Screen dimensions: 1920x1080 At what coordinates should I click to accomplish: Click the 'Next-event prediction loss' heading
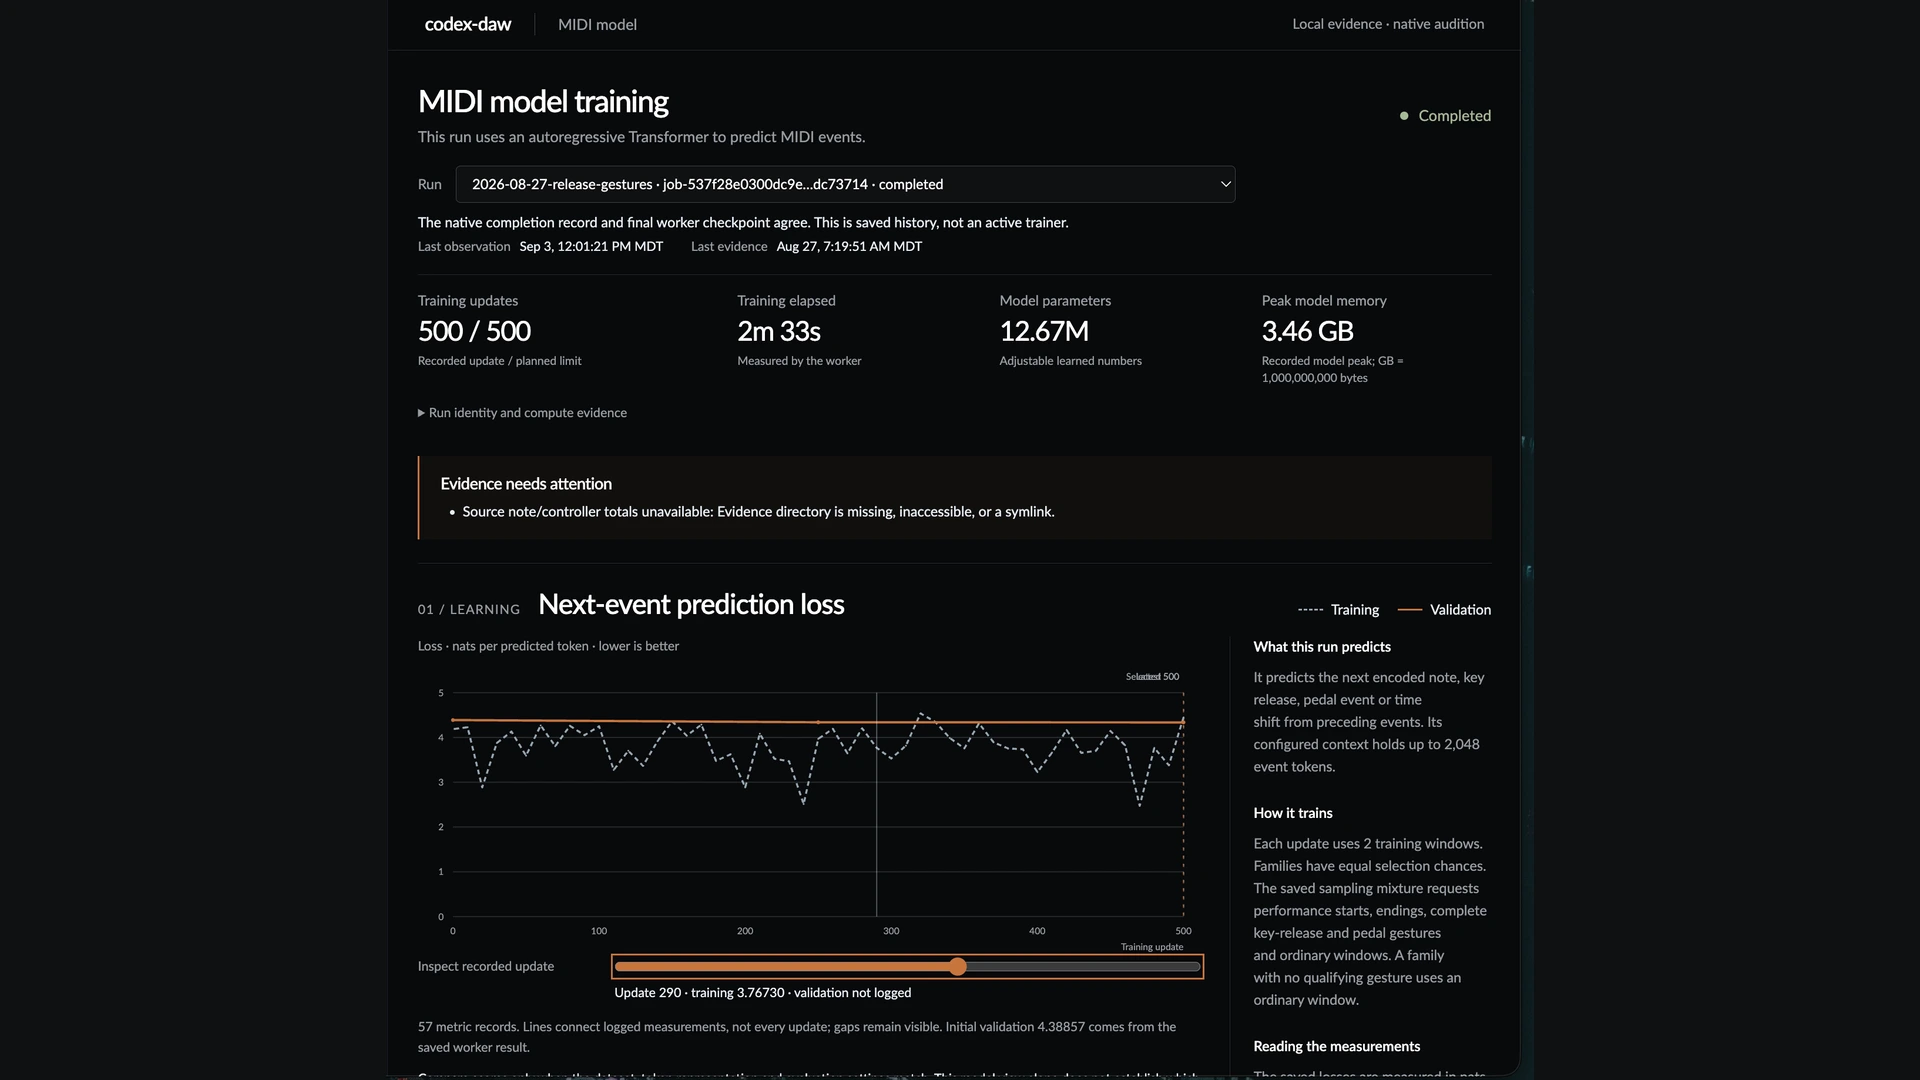click(691, 604)
